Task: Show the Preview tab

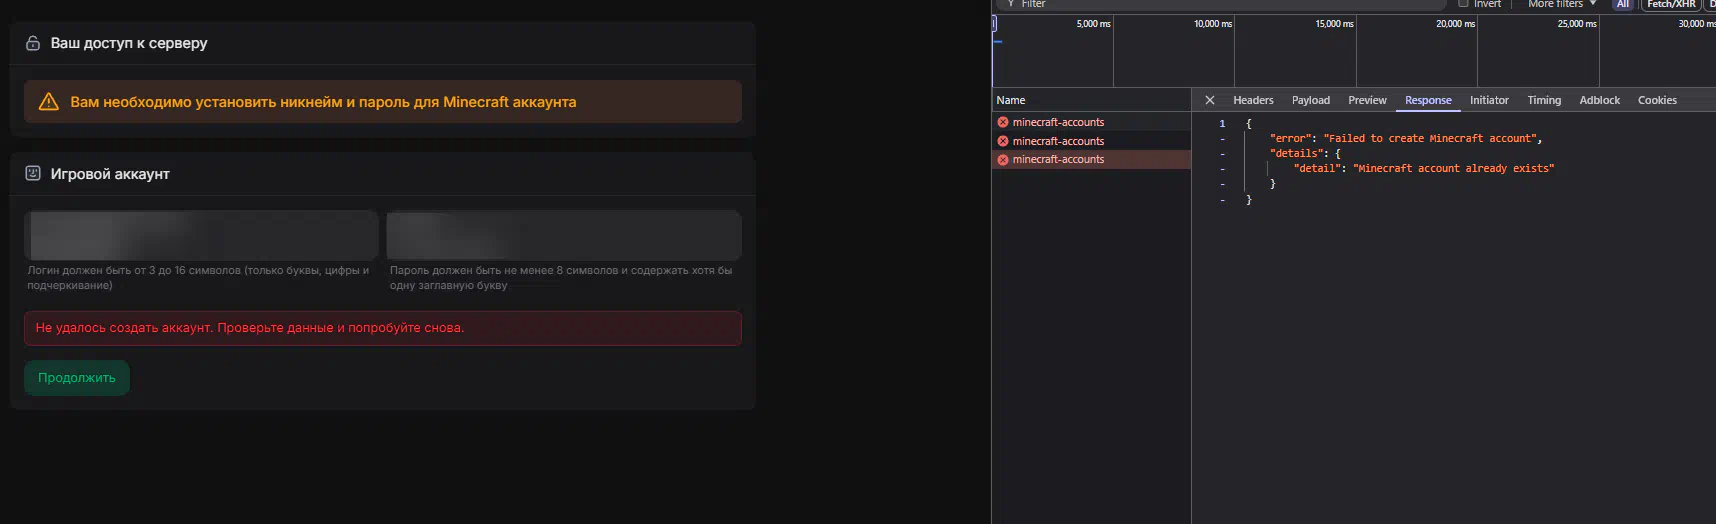Action: tap(1367, 100)
